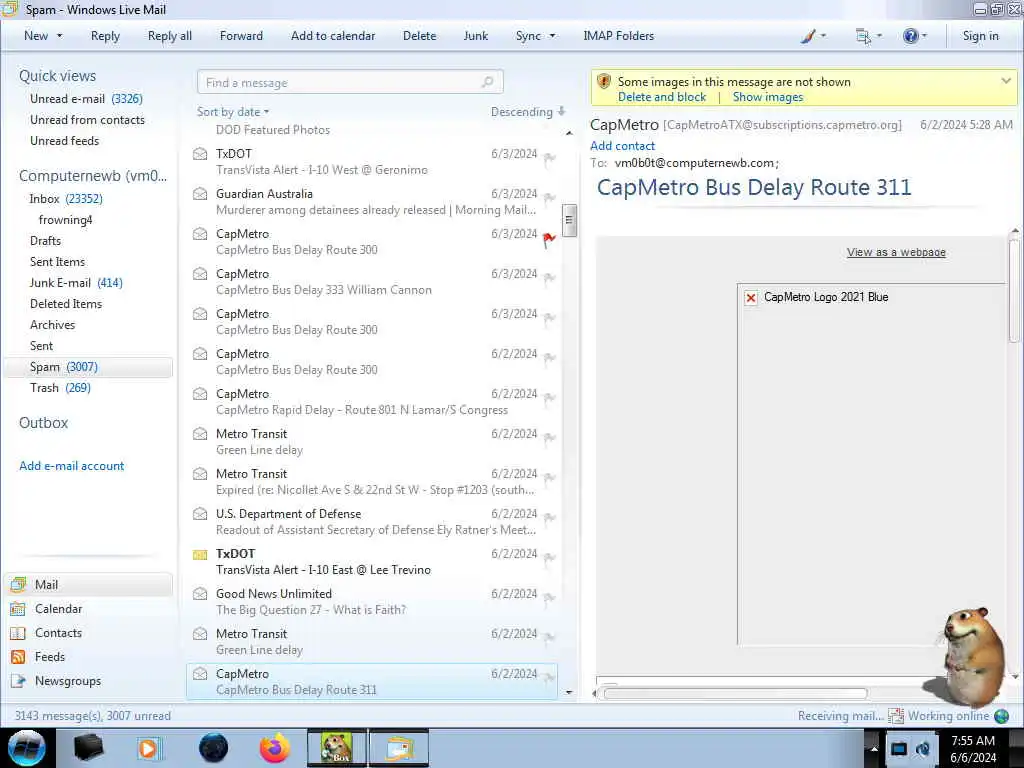This screenshot has width=1024, height=768.
Task: Click Sign in button
Action: pyautogui.click(x=980, y=36)
